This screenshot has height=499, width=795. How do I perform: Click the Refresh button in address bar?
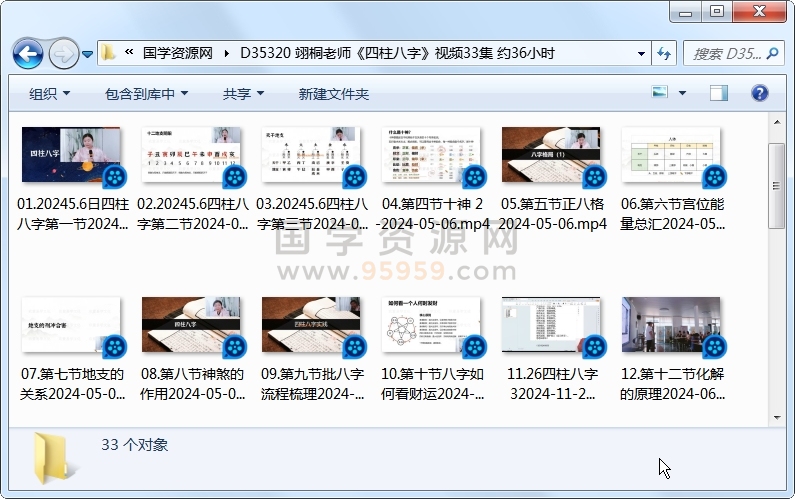tap(664, 53)
